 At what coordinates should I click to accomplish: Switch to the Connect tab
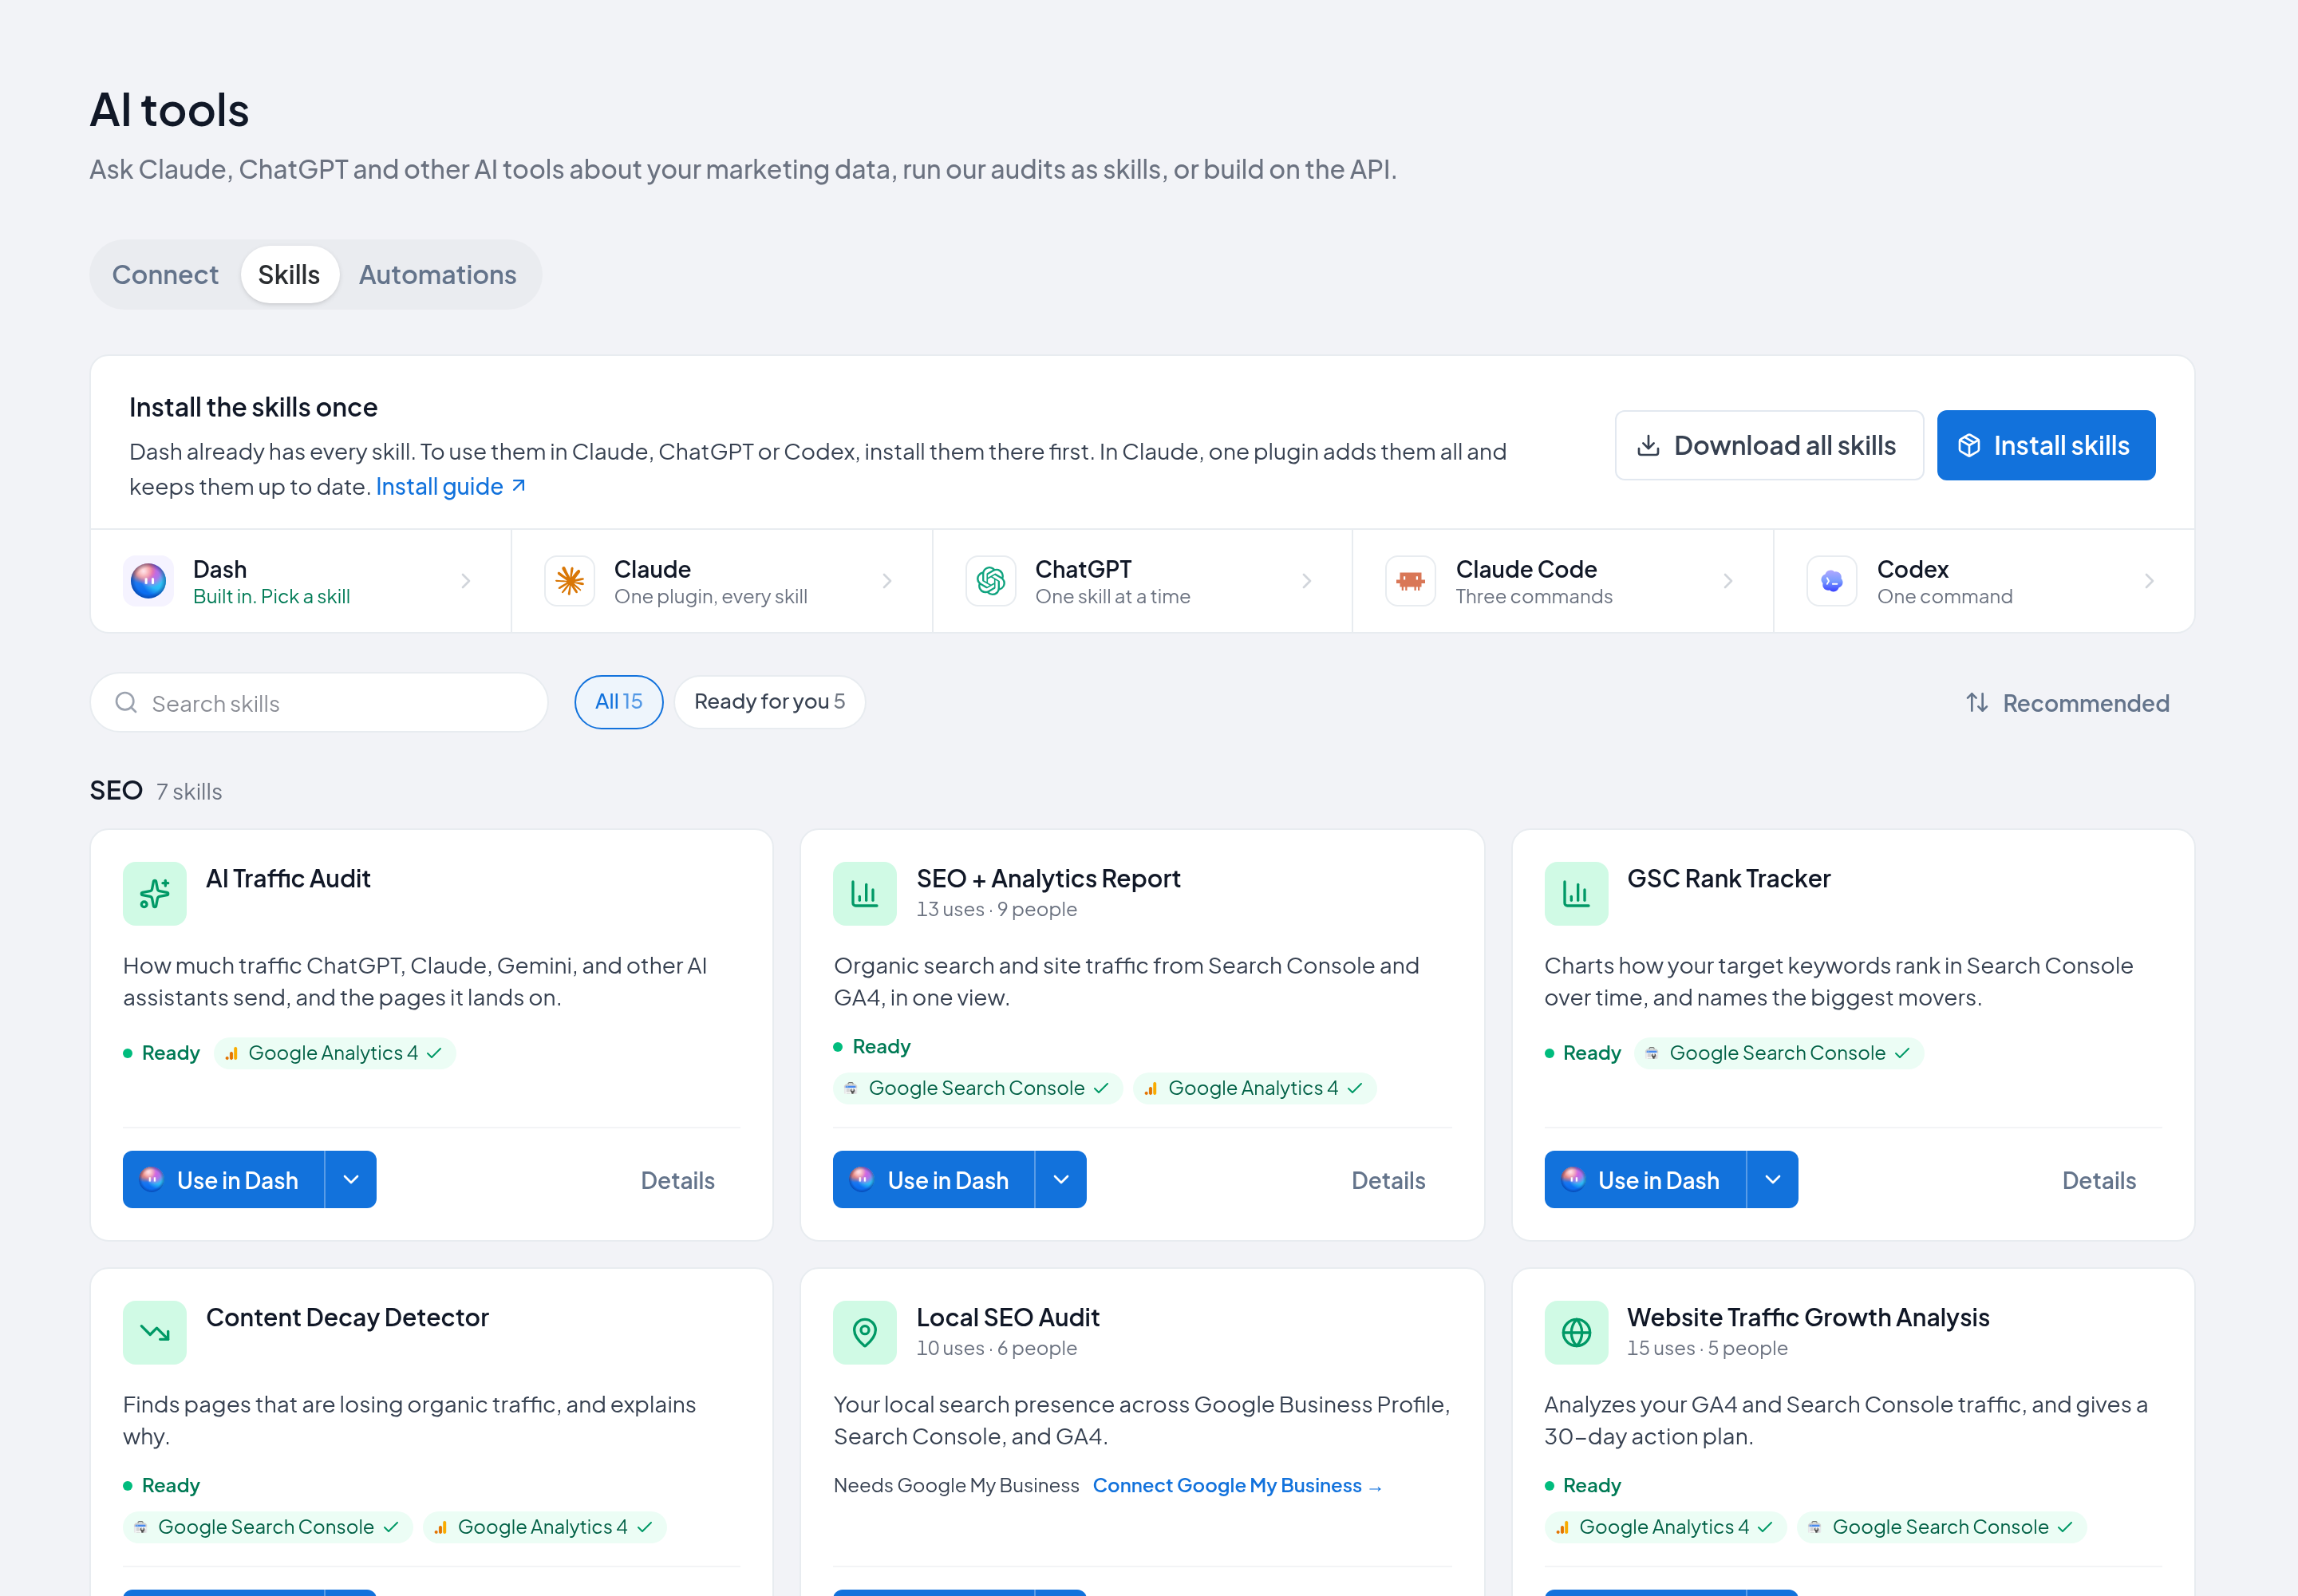[165, 275]
